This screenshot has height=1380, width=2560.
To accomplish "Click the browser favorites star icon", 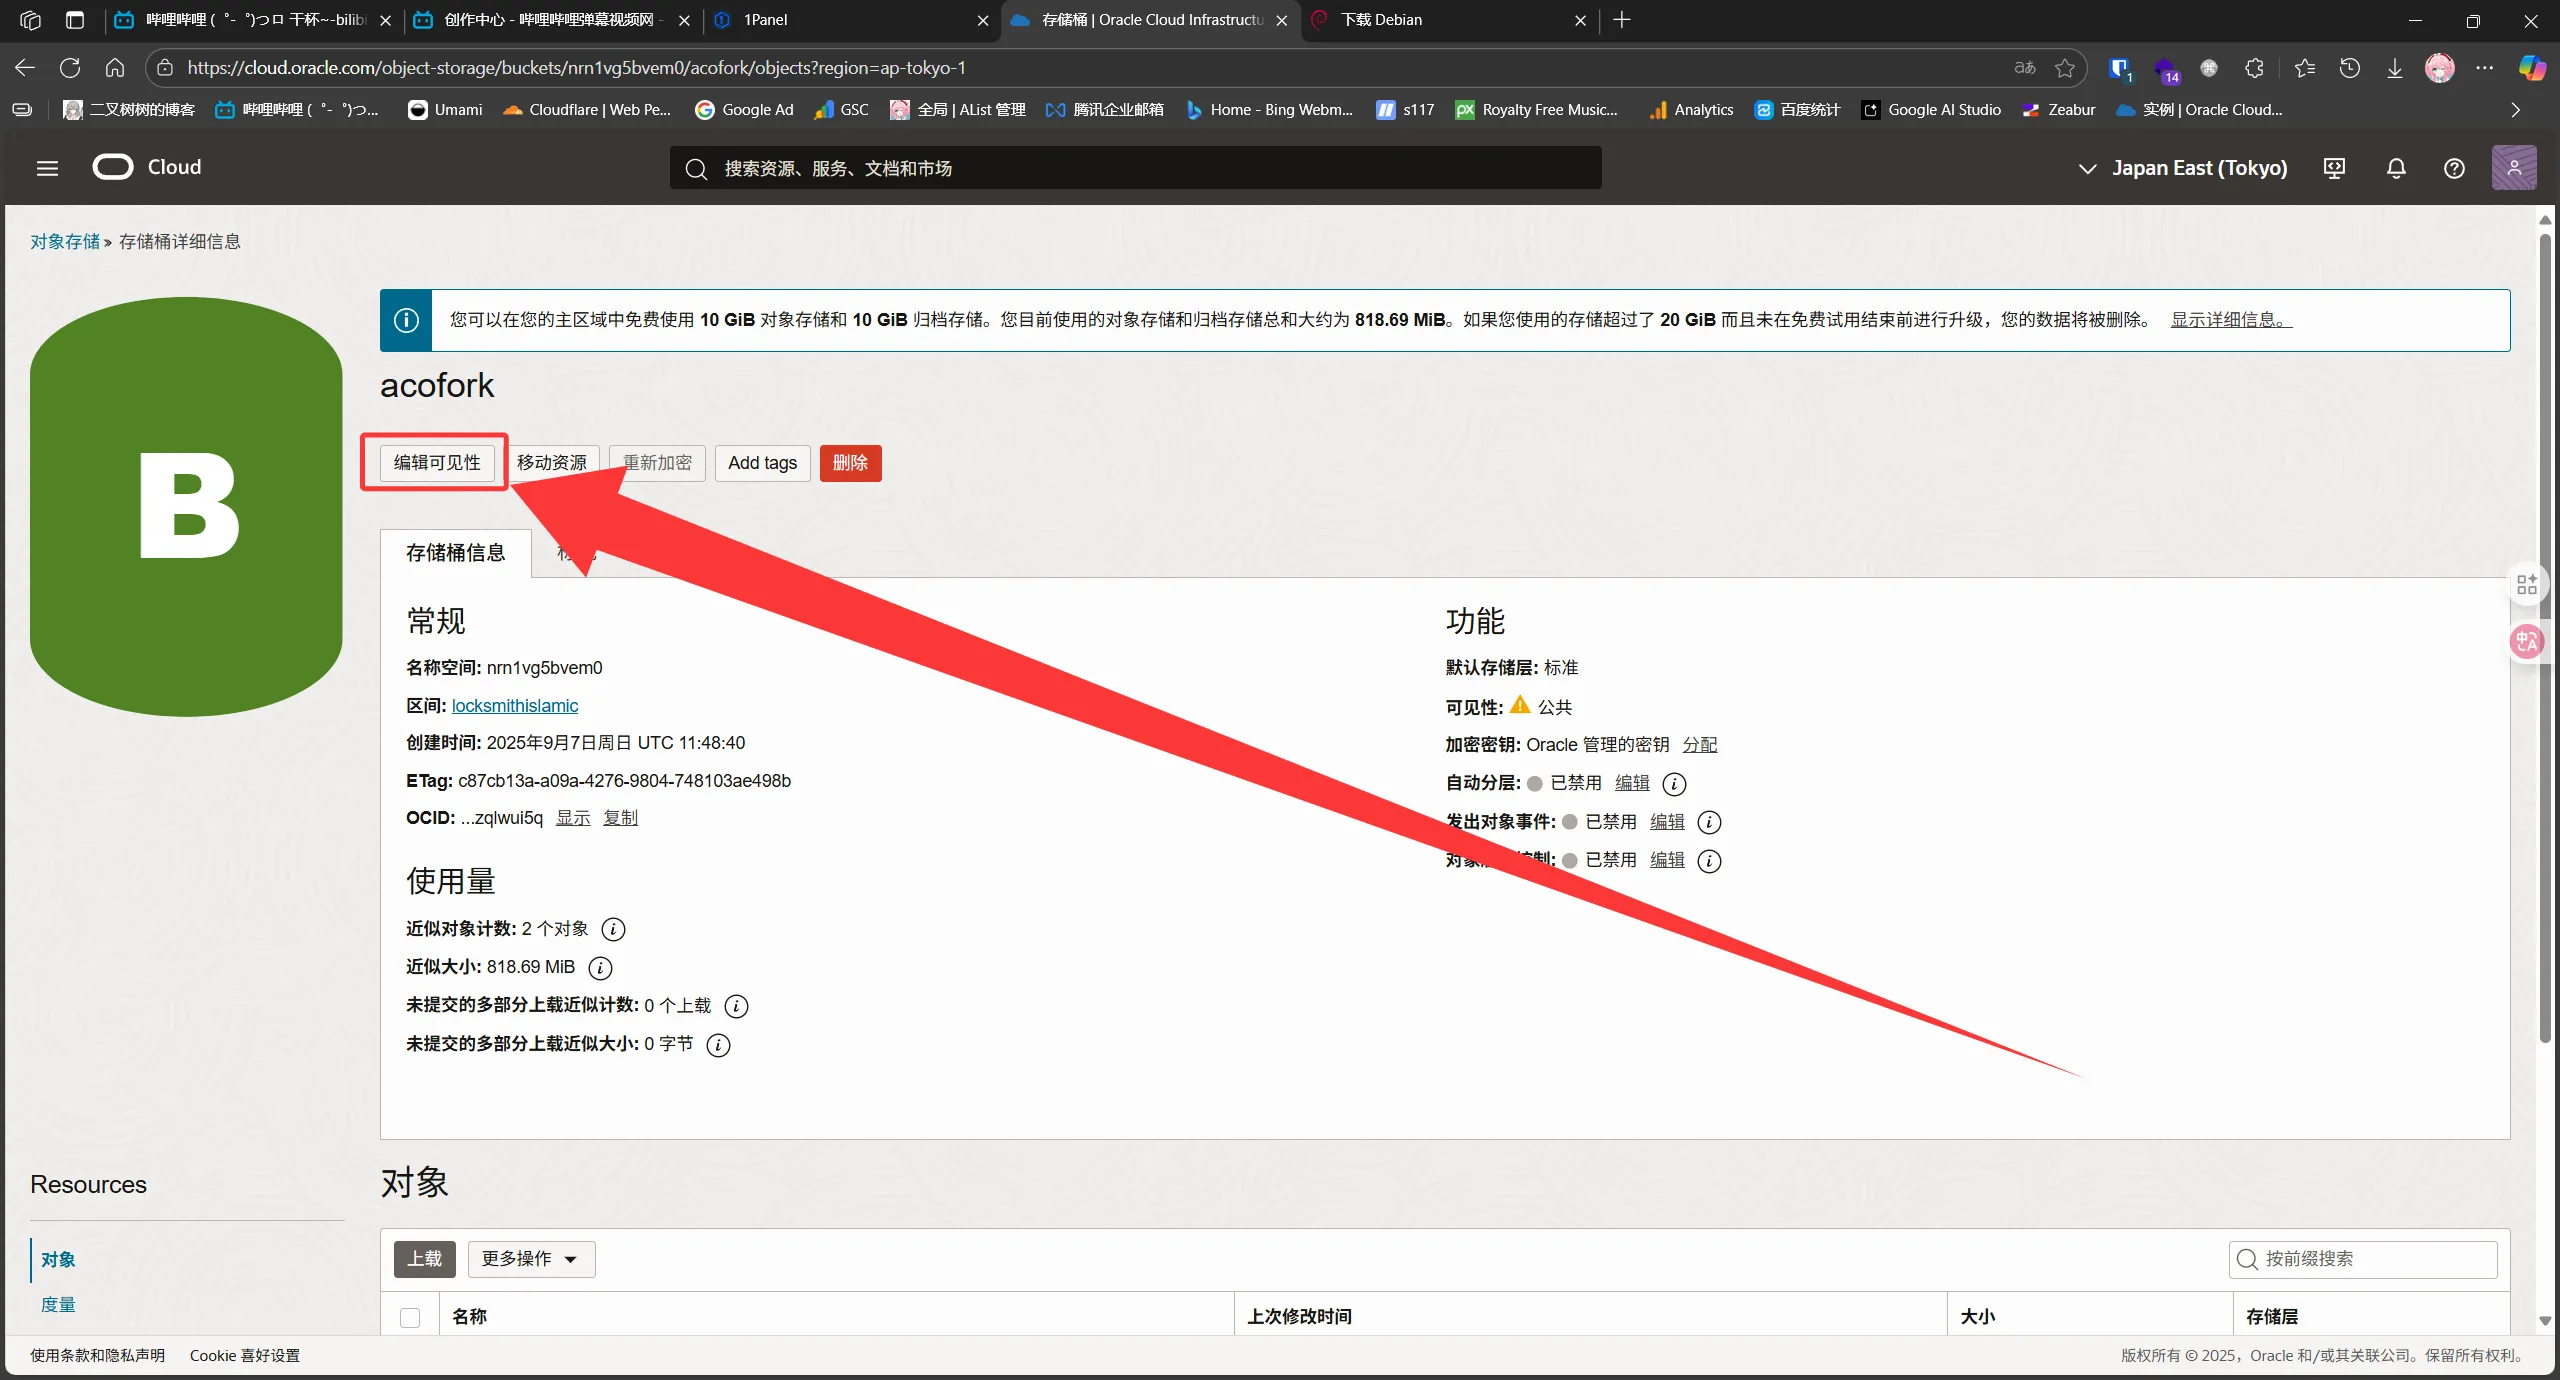I will [2065, 68].
